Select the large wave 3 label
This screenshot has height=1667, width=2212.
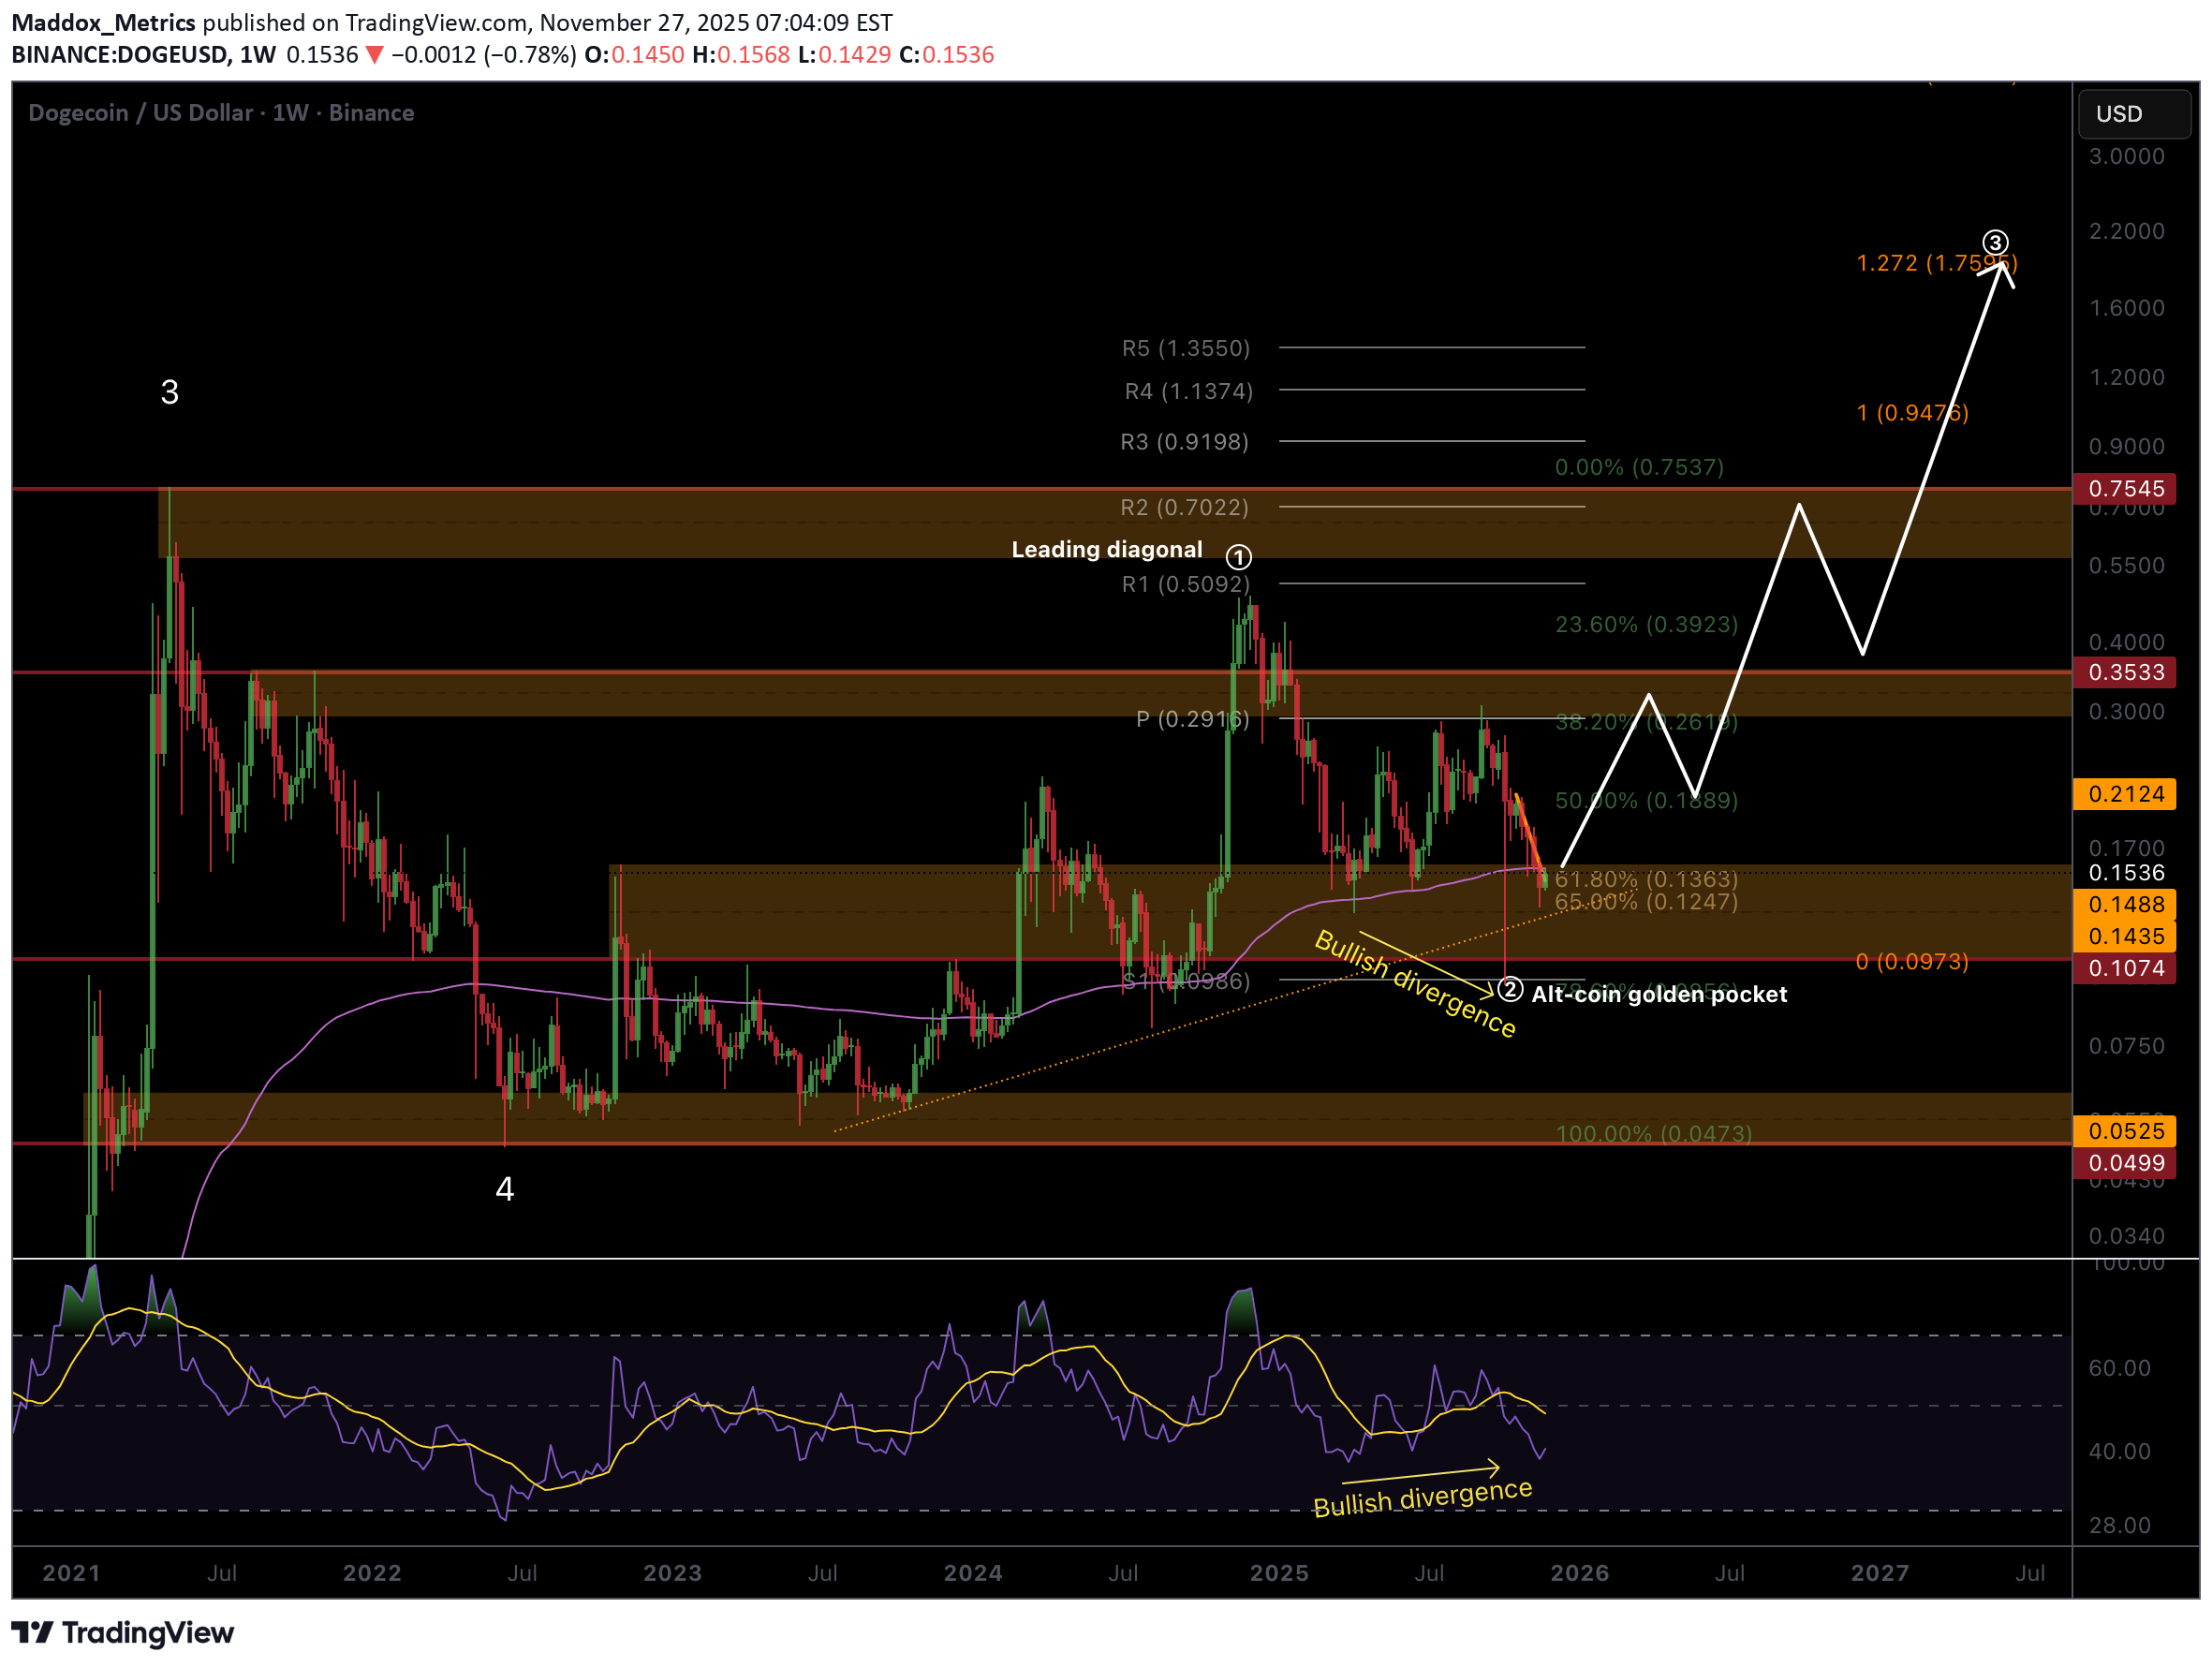(x=170, y=392)
